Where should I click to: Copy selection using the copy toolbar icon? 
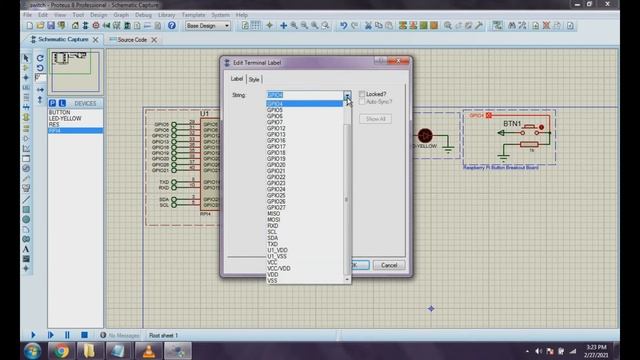point(379,26)
